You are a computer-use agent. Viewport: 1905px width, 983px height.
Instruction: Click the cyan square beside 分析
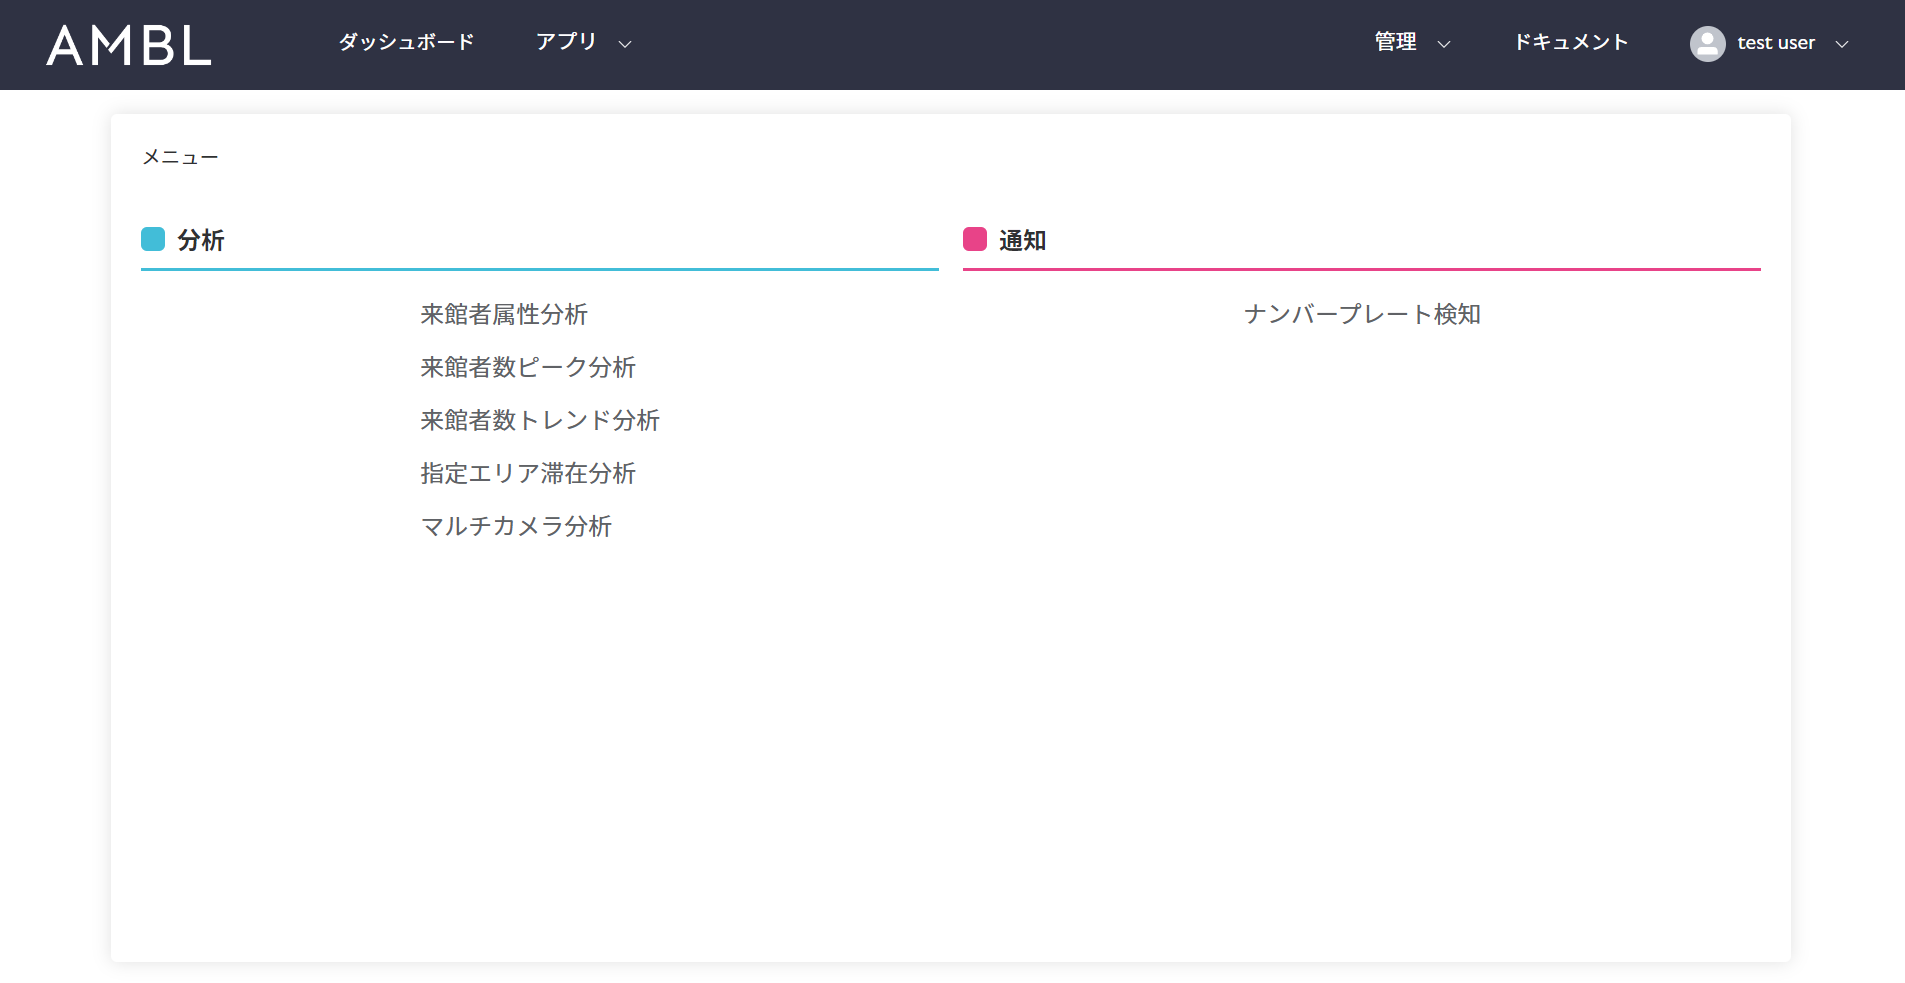pyautogui.click(x=153, y=239)
